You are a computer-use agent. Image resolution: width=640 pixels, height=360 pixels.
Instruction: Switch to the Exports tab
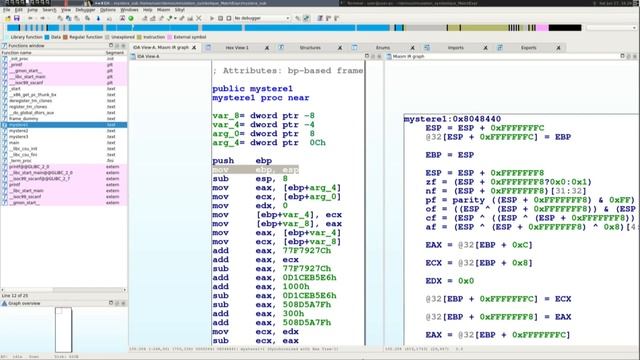[528, 48]
